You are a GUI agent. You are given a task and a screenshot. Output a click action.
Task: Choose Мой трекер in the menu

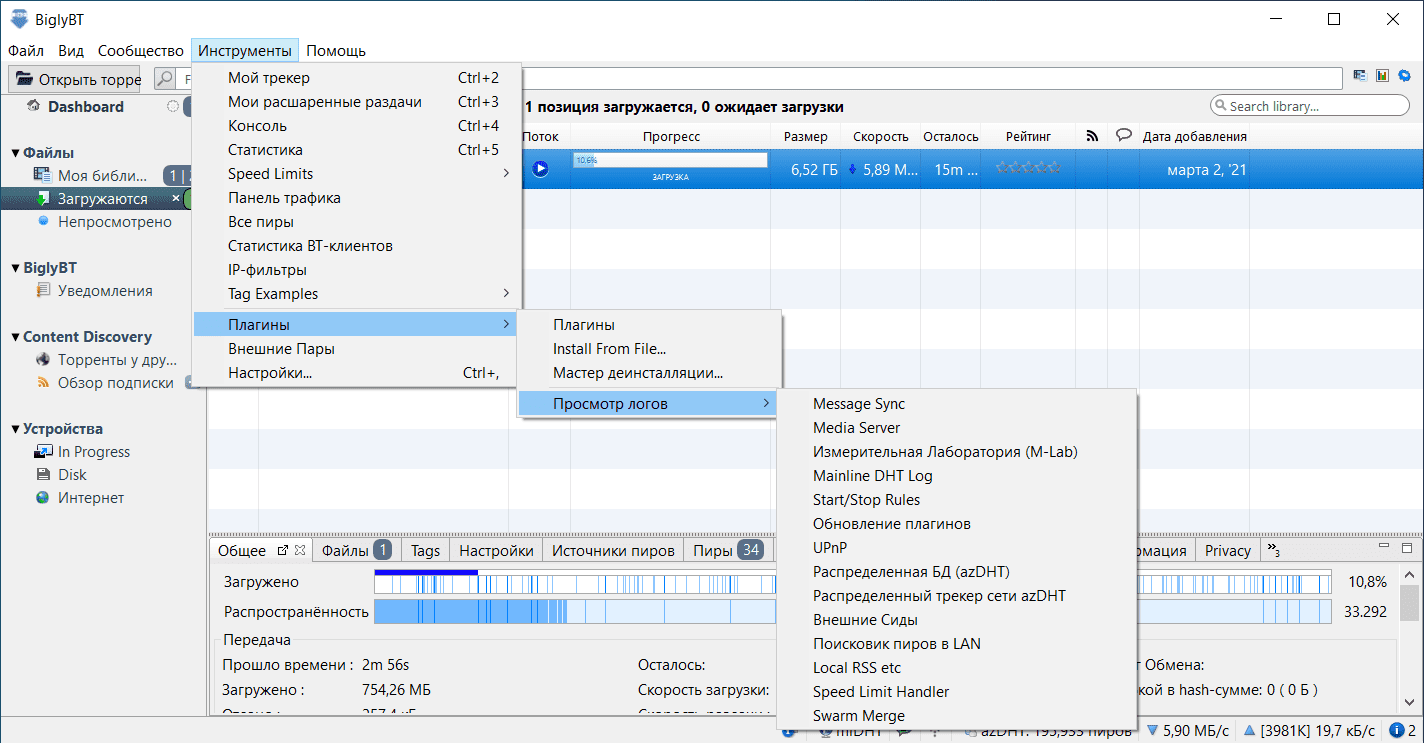click(357, 78)
